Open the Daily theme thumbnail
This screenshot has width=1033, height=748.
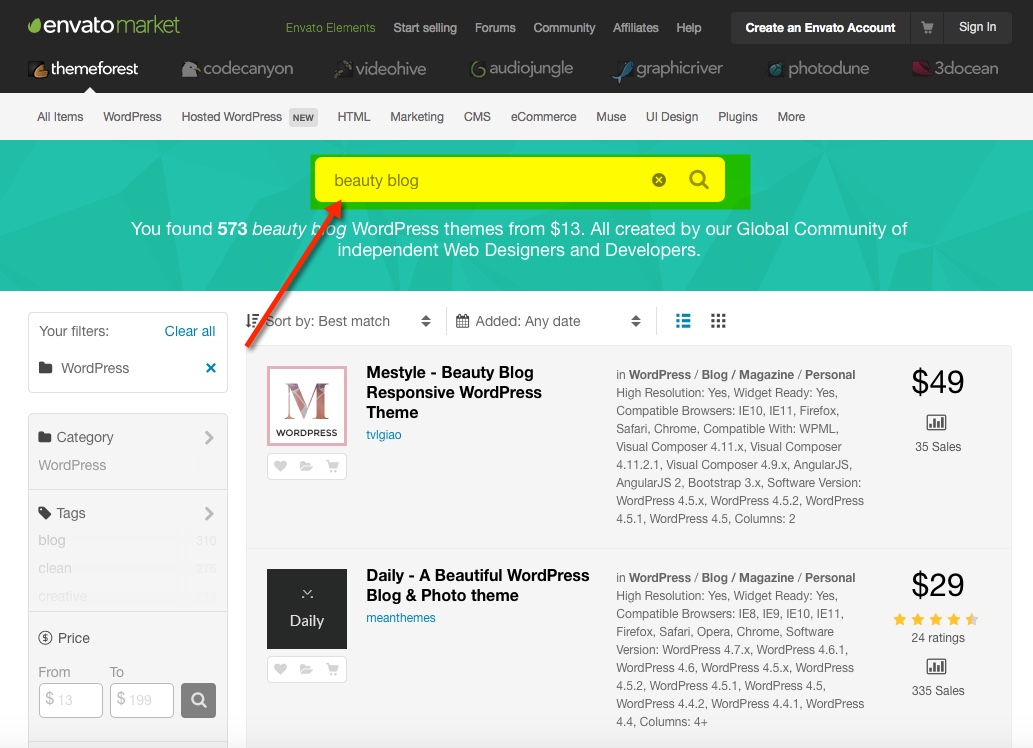pyautogui.click(x=306, y=609)
